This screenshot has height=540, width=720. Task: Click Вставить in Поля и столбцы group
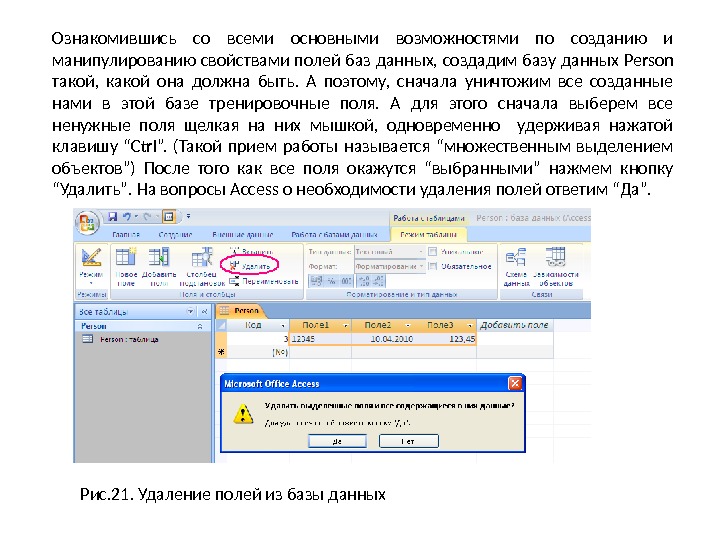click(x=252, y=252)
